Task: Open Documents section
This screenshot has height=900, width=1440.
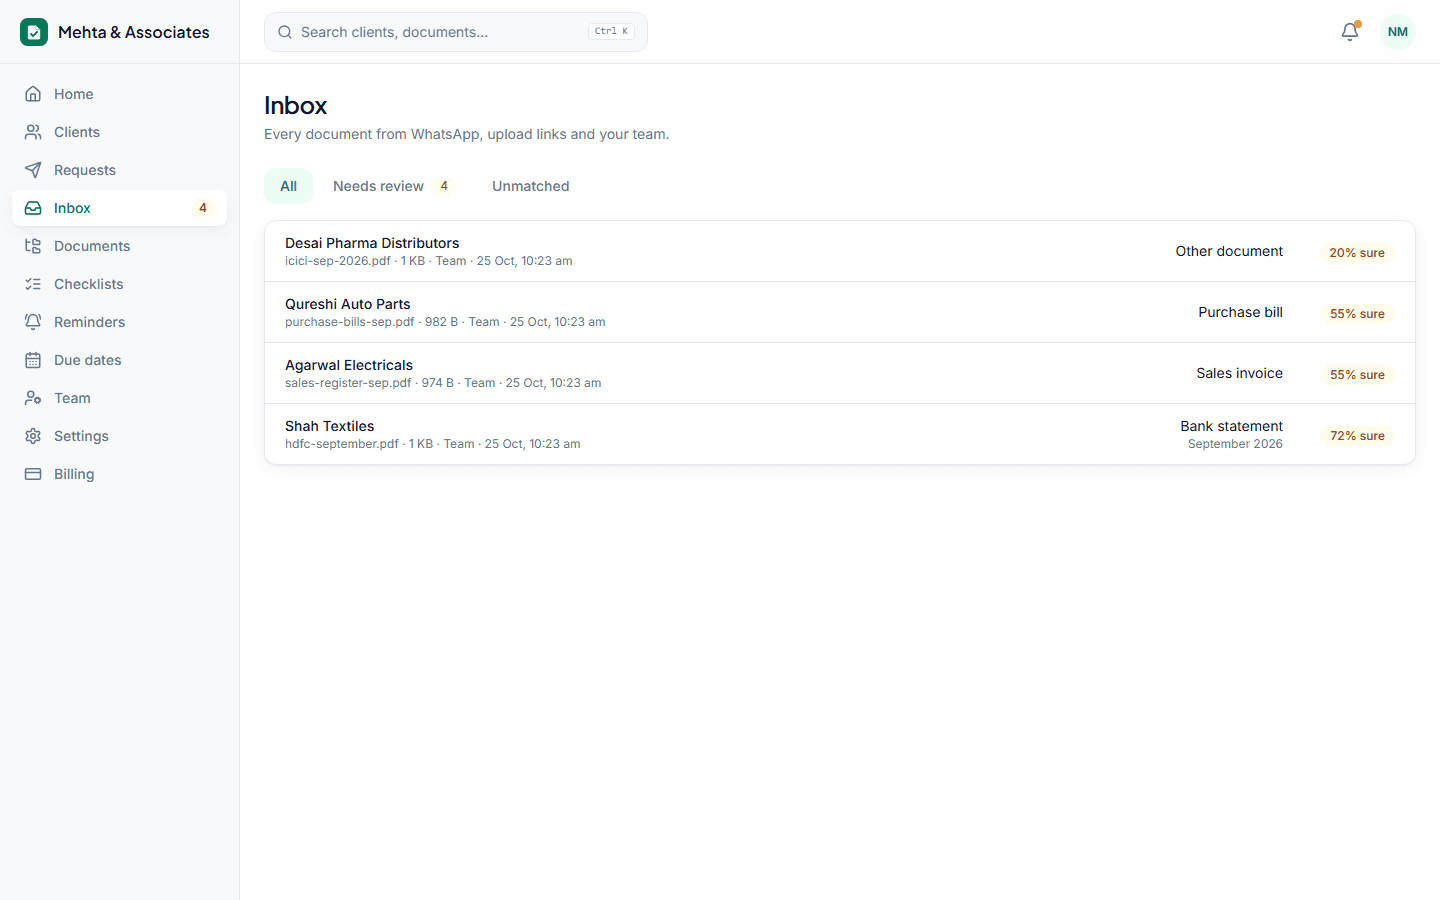Action: pyautogui.click(x=120, y=246)
